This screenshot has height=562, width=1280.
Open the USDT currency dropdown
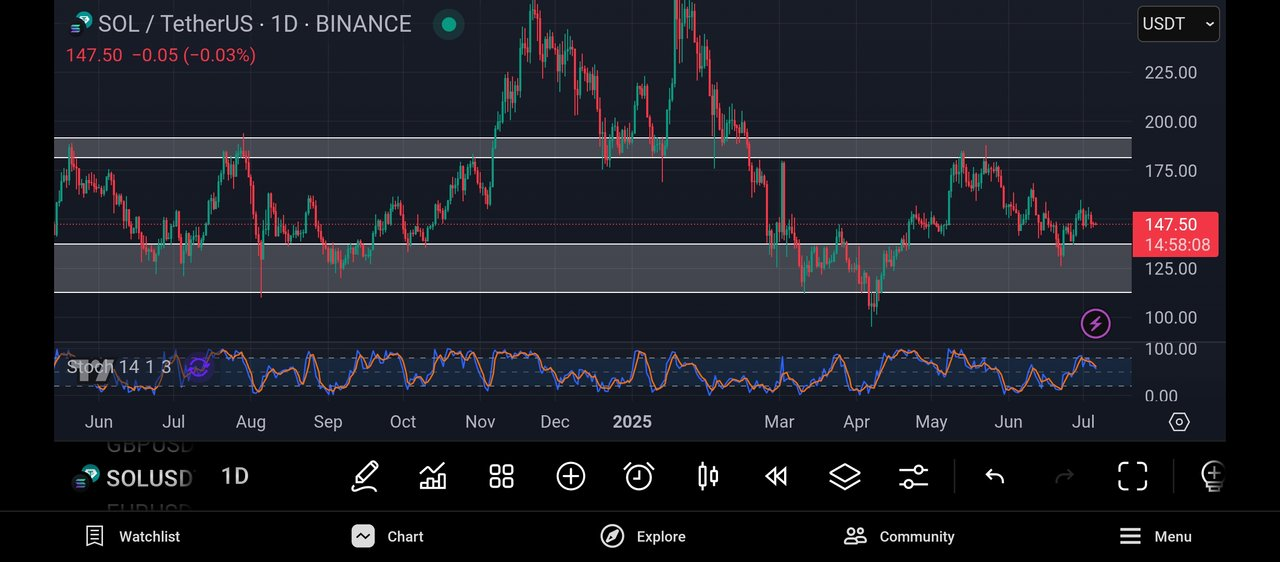point(1178,24)
